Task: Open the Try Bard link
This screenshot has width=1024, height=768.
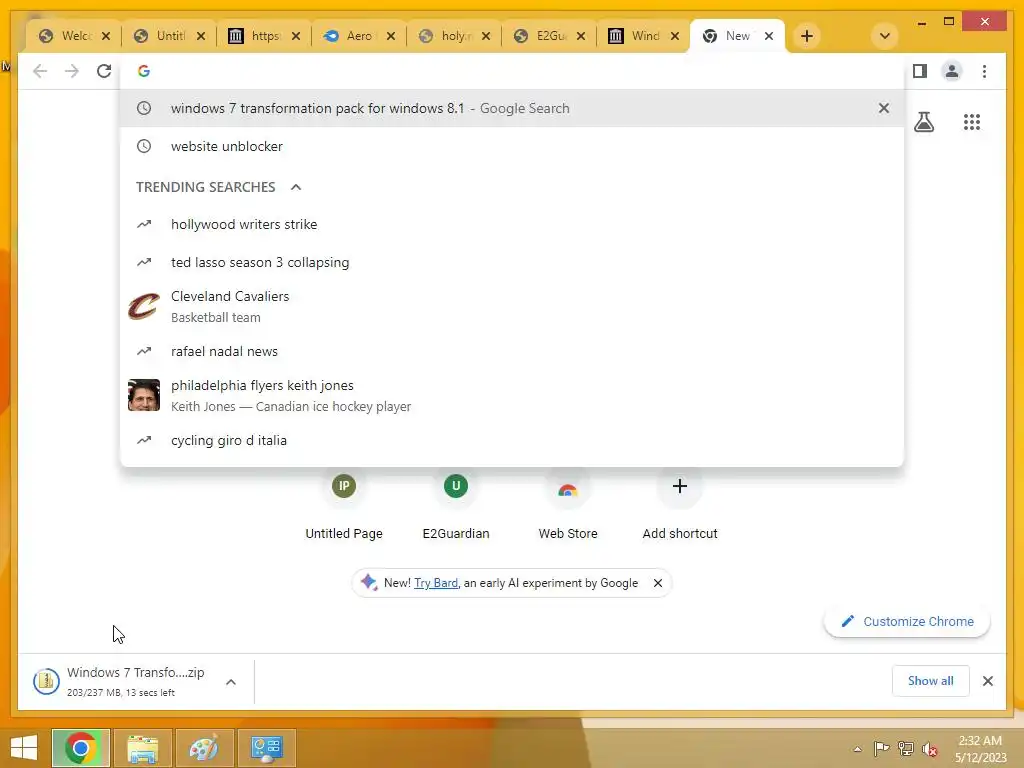Action: pyautogui.click(x=436, y=583)
